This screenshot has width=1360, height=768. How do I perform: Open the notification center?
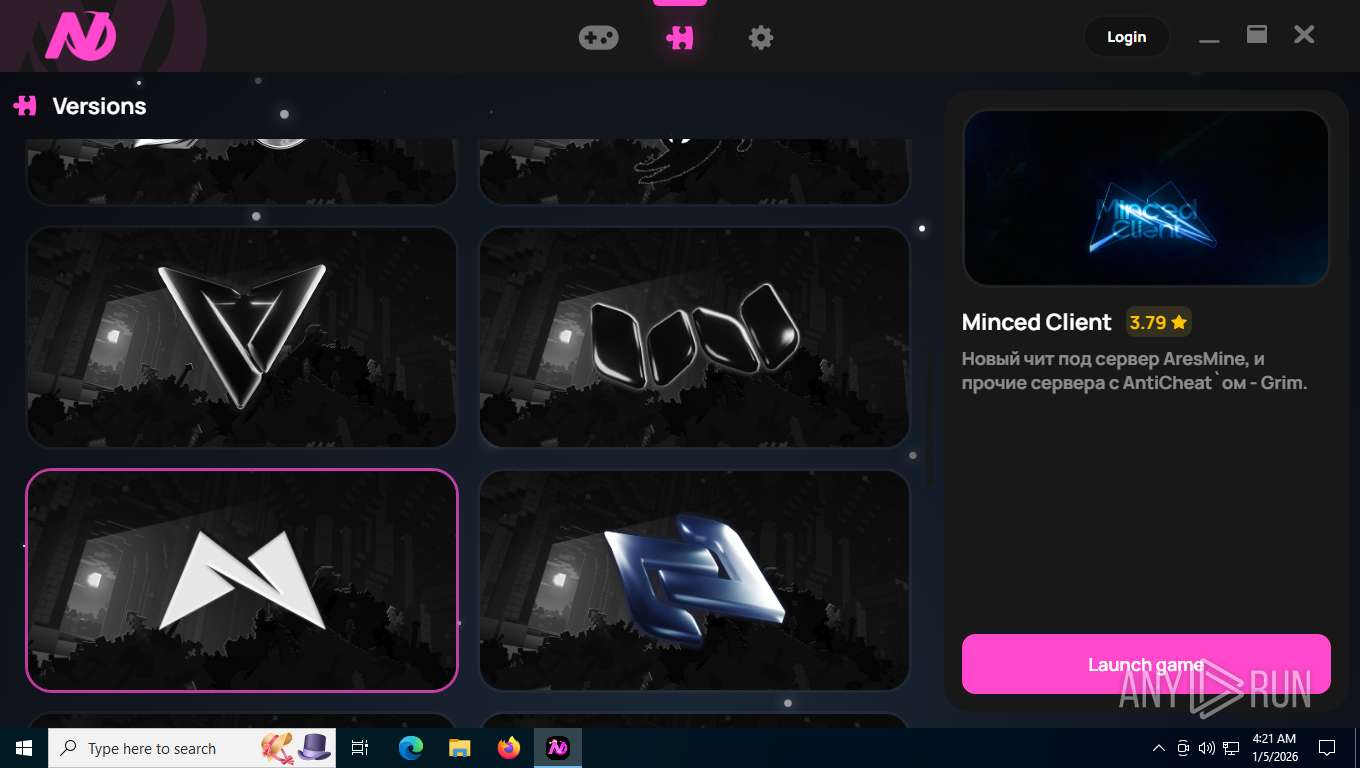point(1327,748)
